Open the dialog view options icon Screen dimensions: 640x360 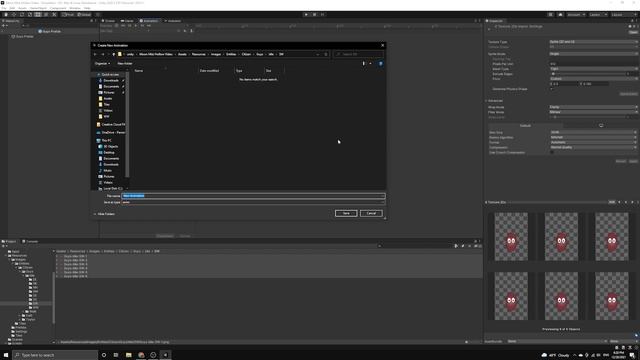pos(364,63)
